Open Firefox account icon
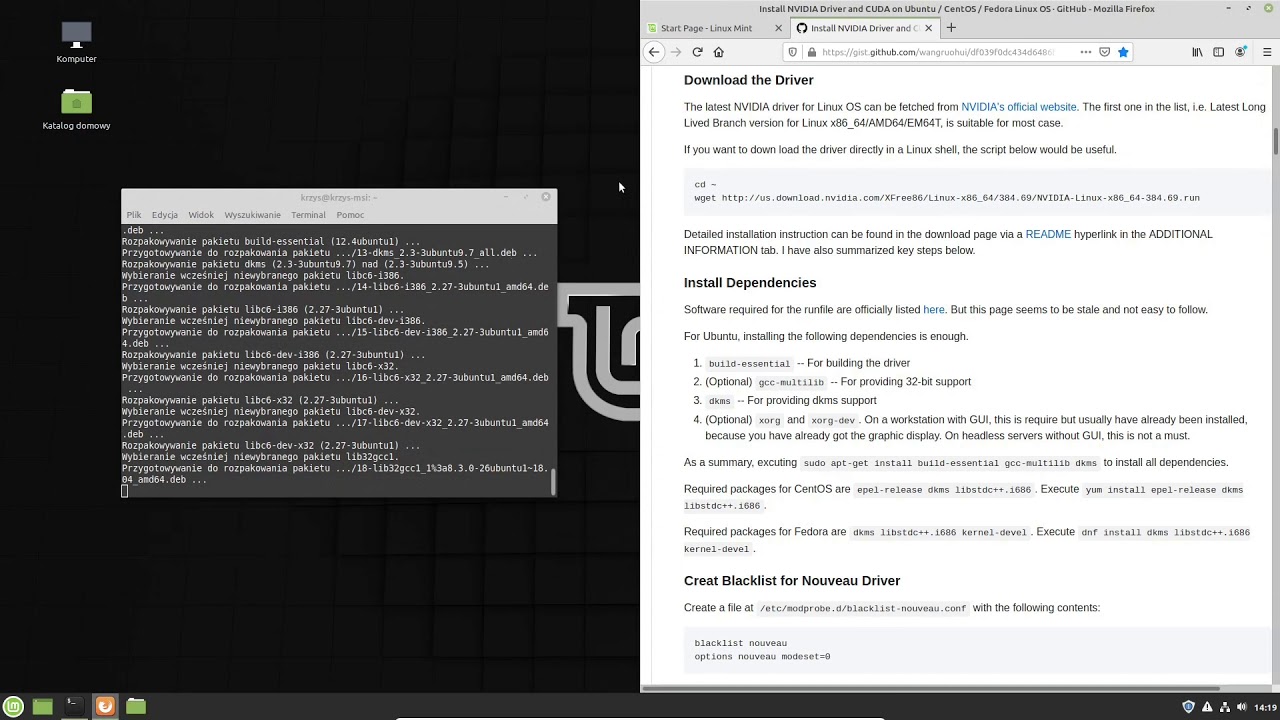This screenshot has width=1280, height=720. click(1240, 52)
